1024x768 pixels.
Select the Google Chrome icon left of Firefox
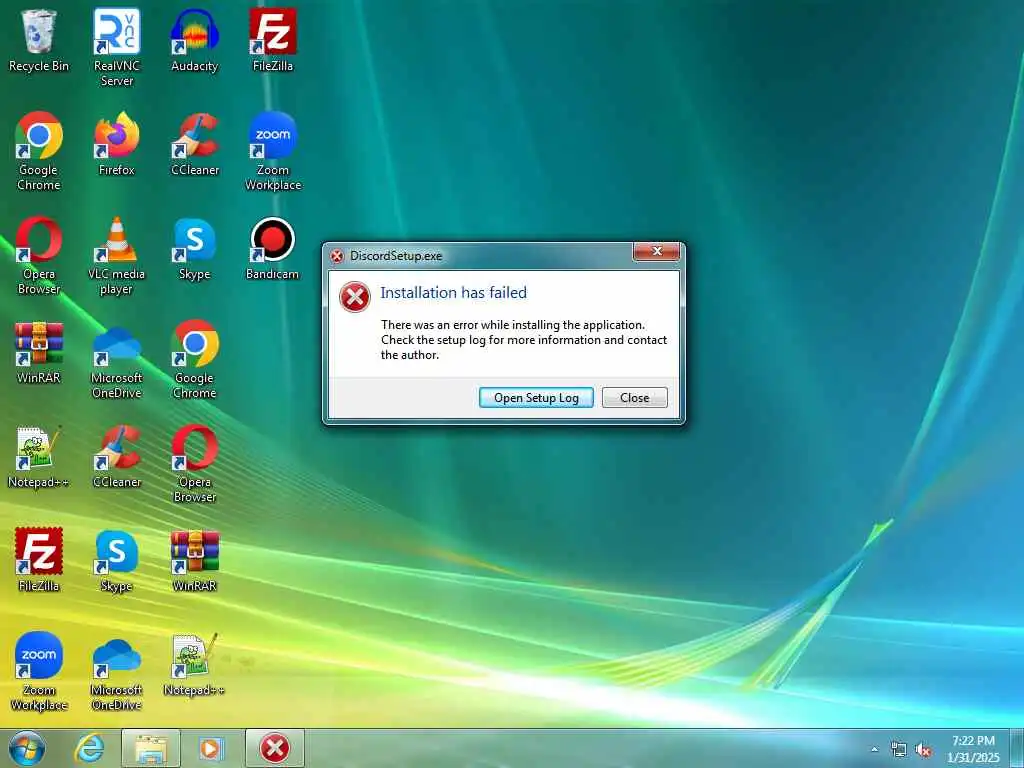[39, 152]
